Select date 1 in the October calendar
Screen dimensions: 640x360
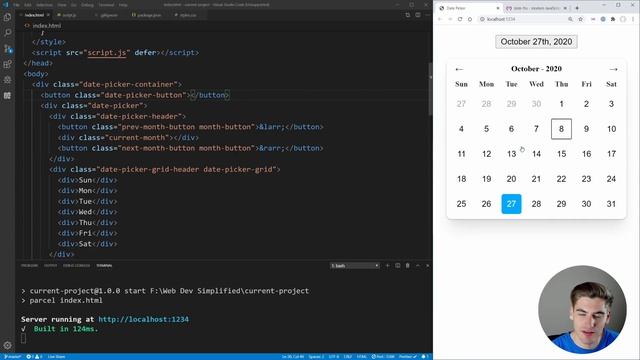coord(561,104)
